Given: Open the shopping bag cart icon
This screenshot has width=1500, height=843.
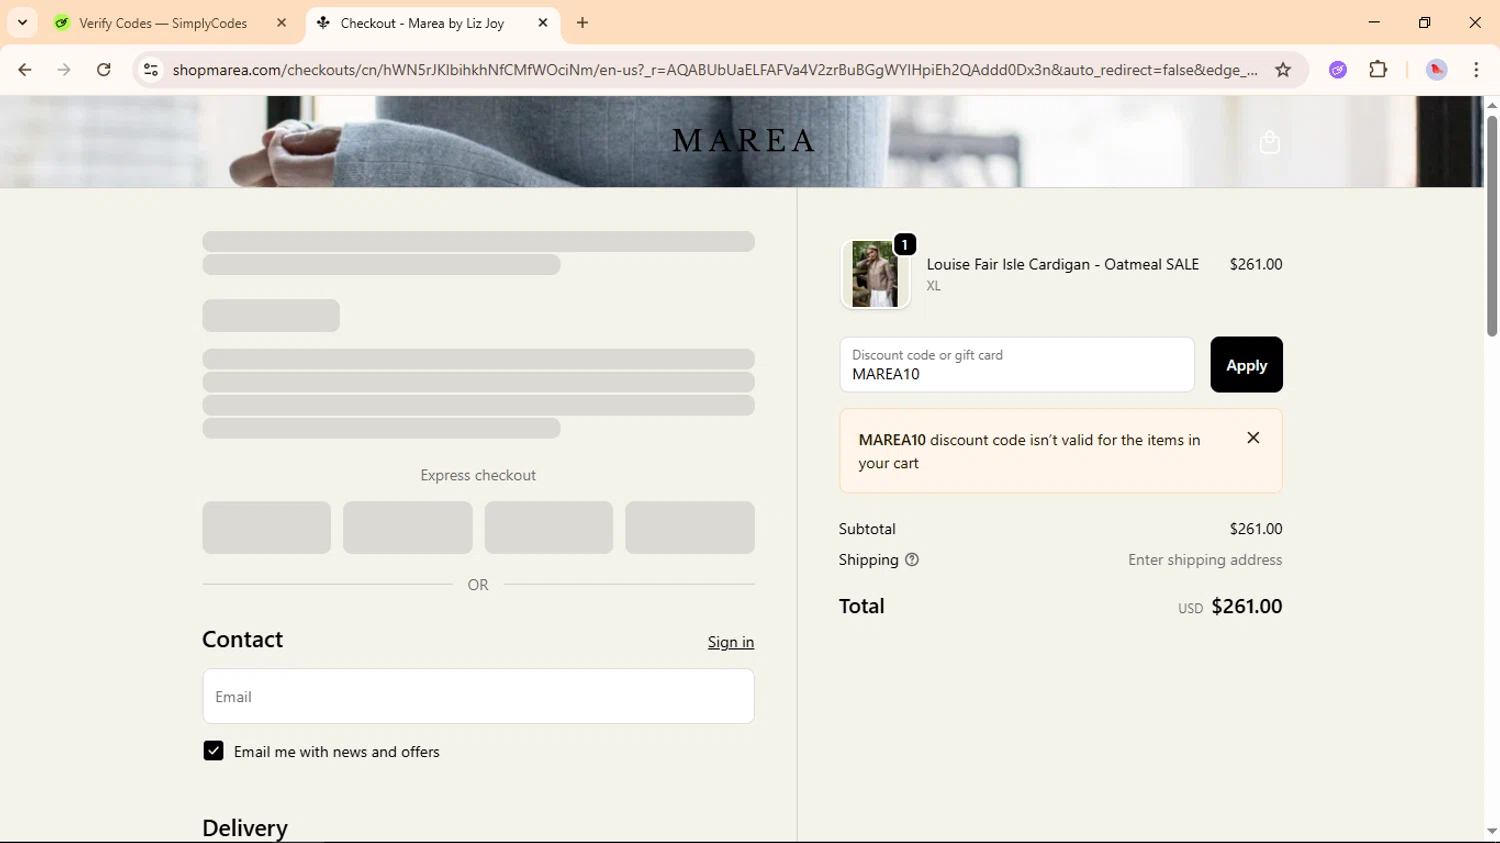Looking at the screenshot, I should [1270, 142].
